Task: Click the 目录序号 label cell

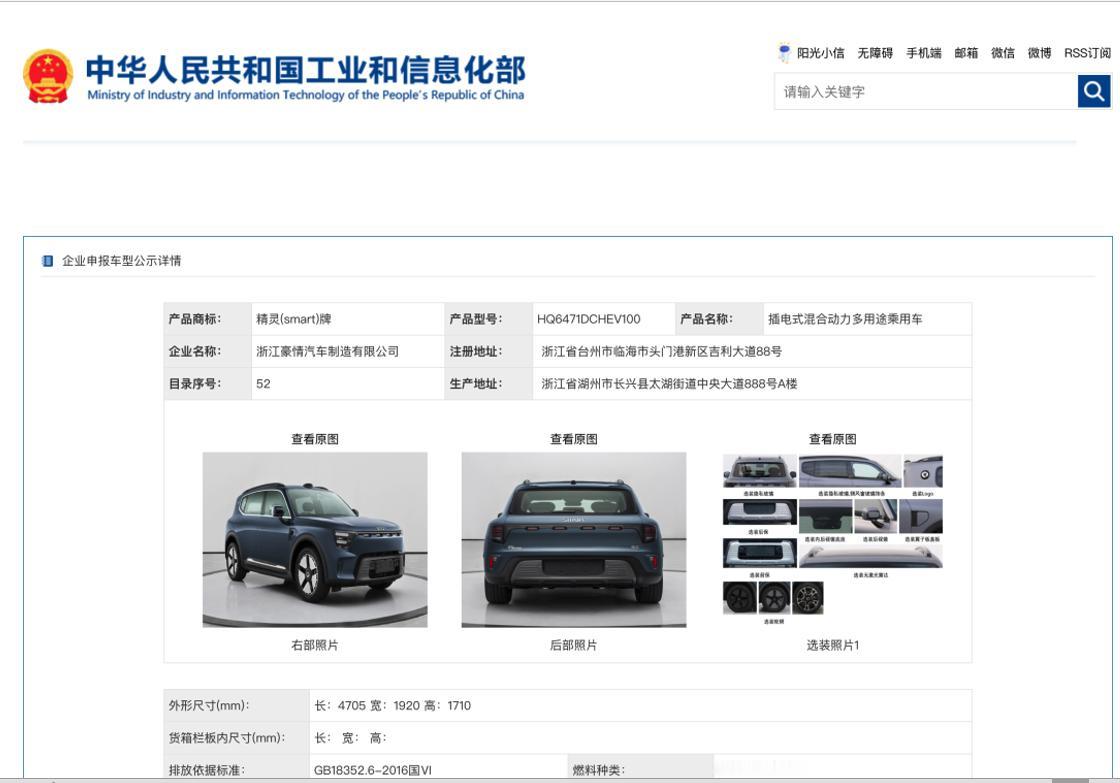Action: click(208, 384)
